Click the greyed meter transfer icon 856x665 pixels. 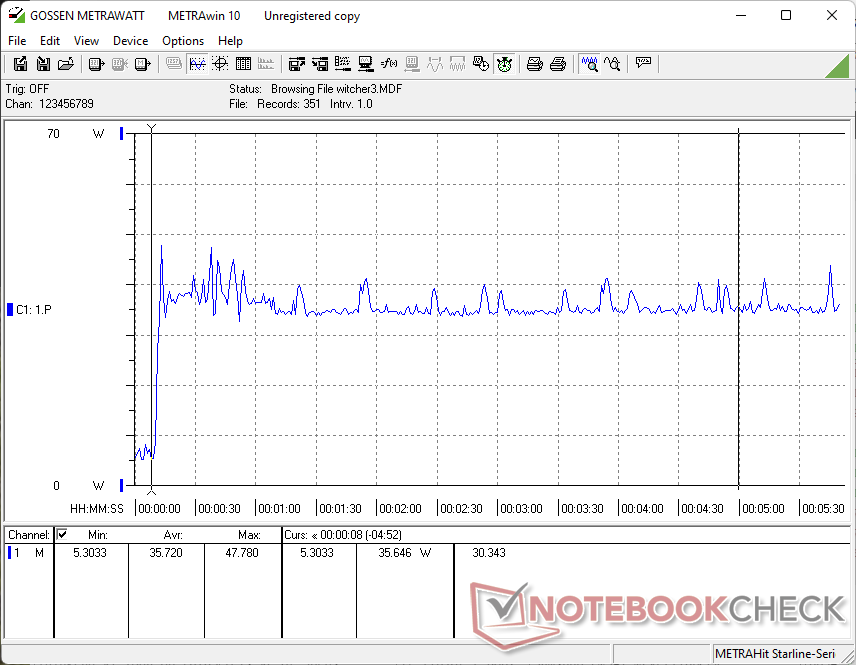(412, 64)
